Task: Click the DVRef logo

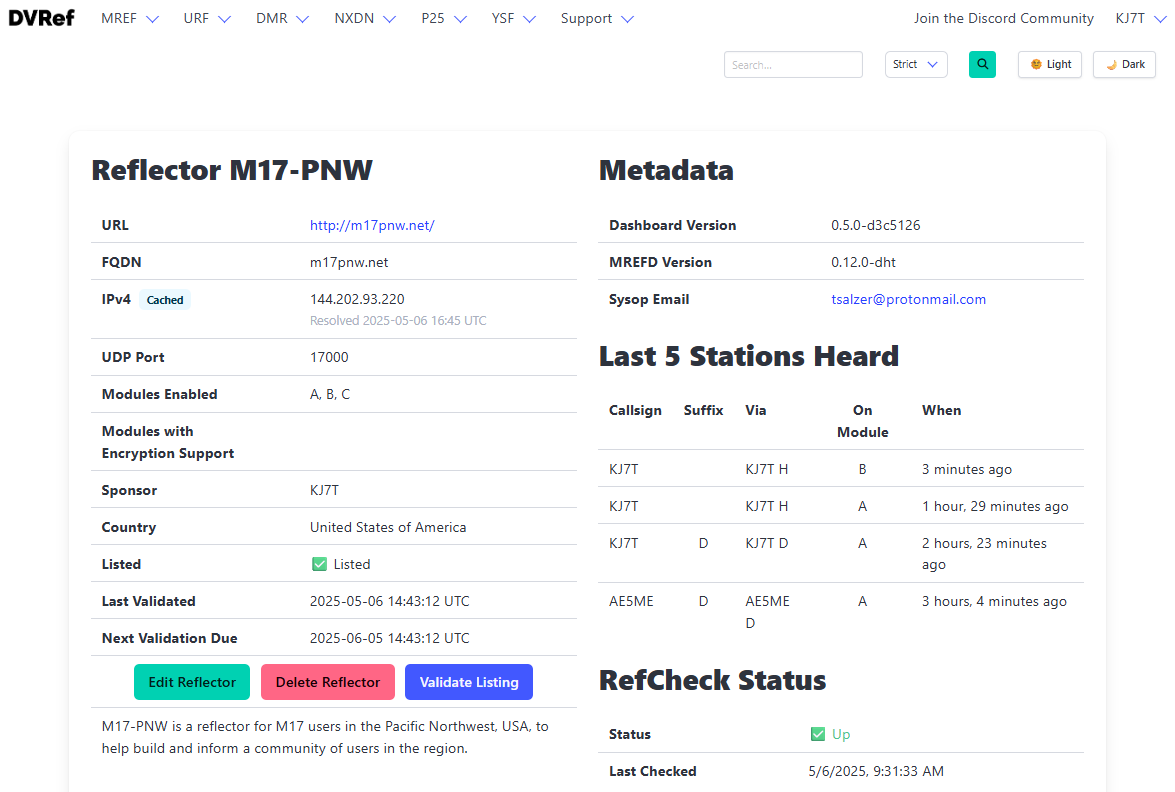Action: click(x=41, y=18)
